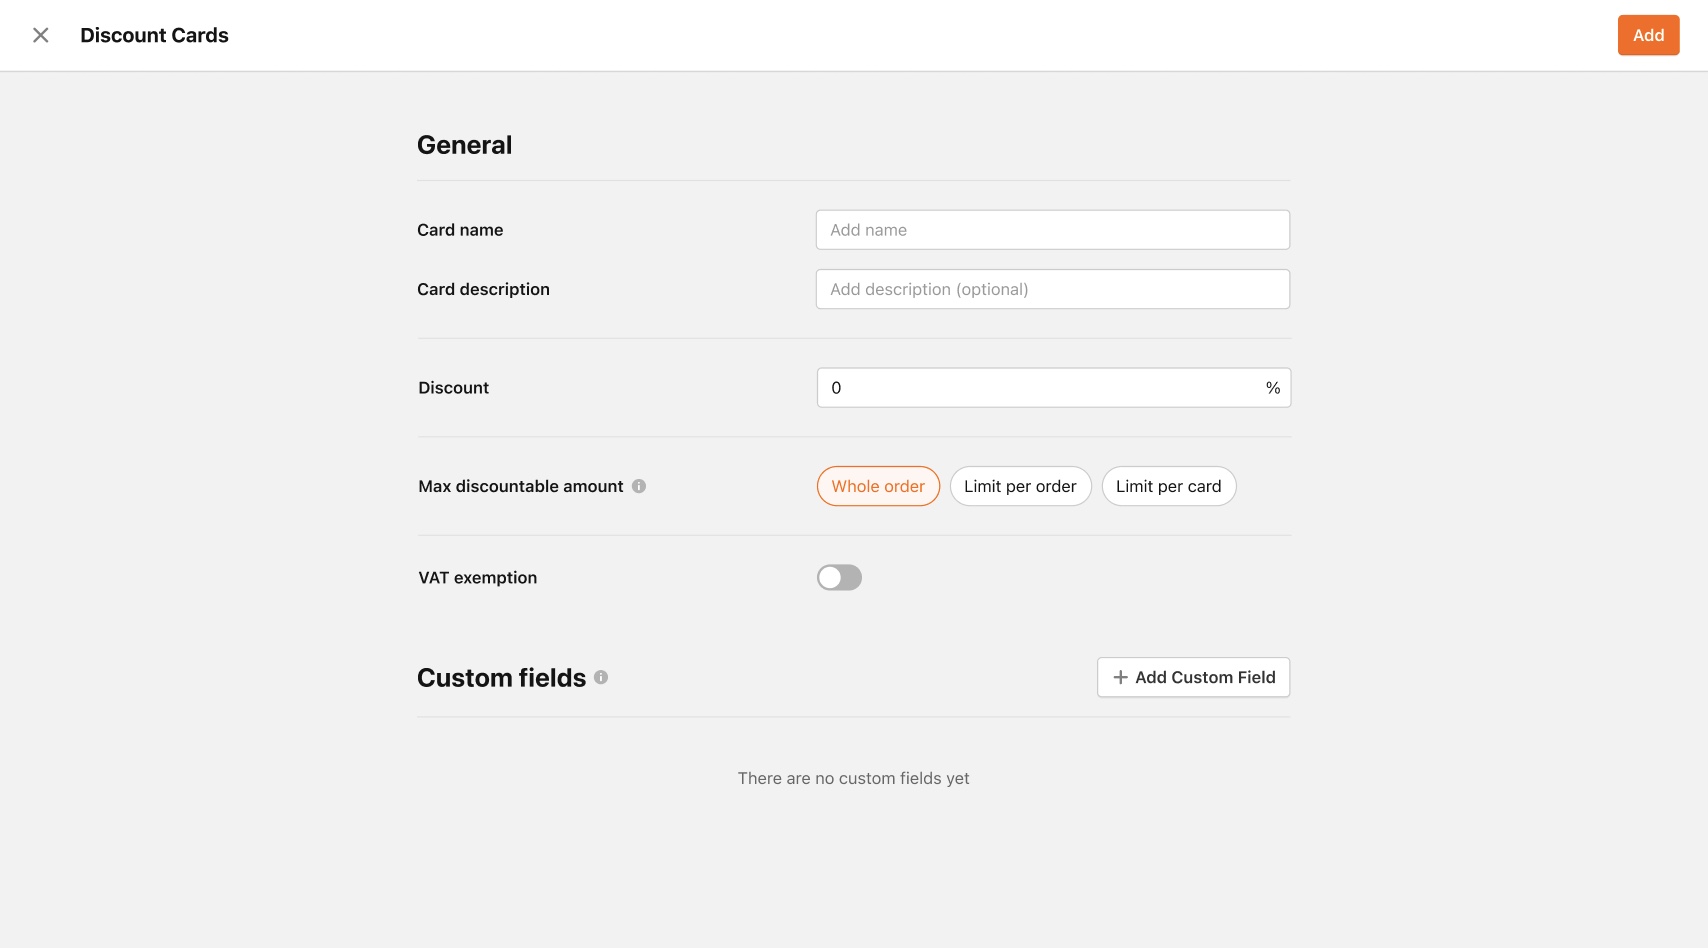Focus the Card name input field

[1052, 230]
